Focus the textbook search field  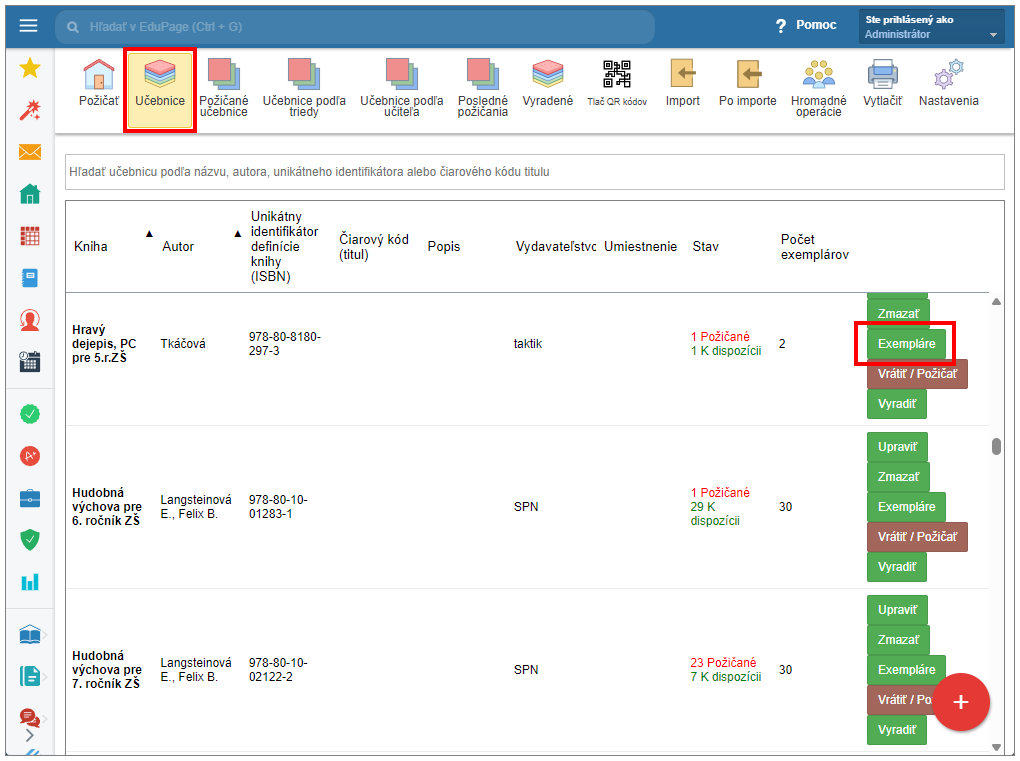[x=534, y=172]
